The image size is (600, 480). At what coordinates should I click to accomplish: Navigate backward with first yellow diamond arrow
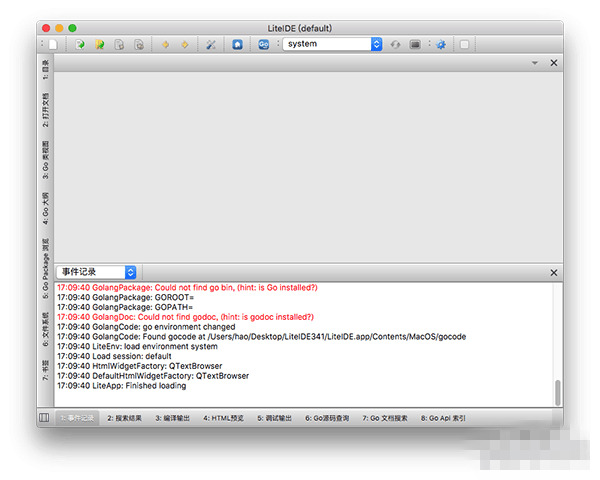tap(166, 45)
